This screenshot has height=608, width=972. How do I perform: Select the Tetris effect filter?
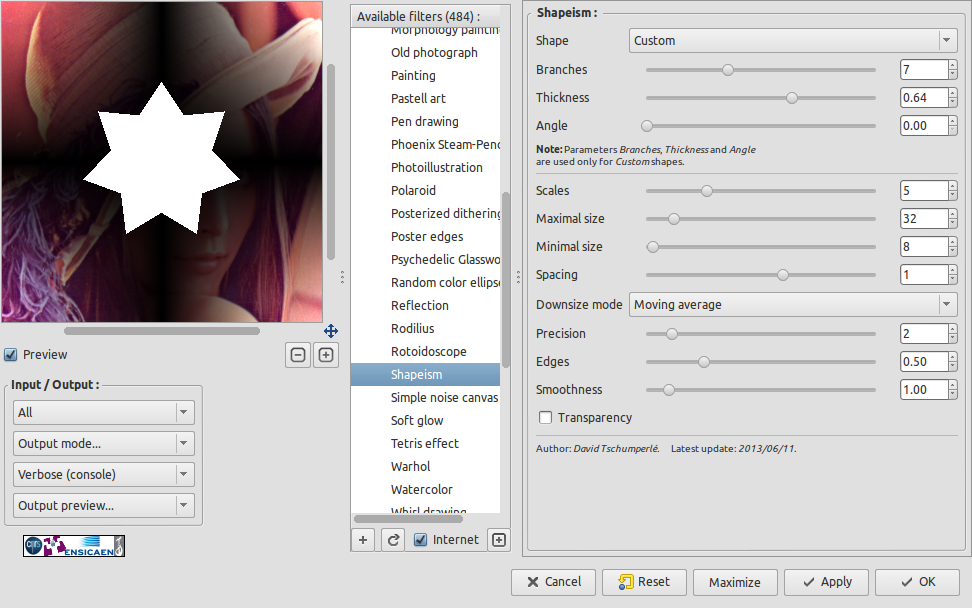click(425, 443)
